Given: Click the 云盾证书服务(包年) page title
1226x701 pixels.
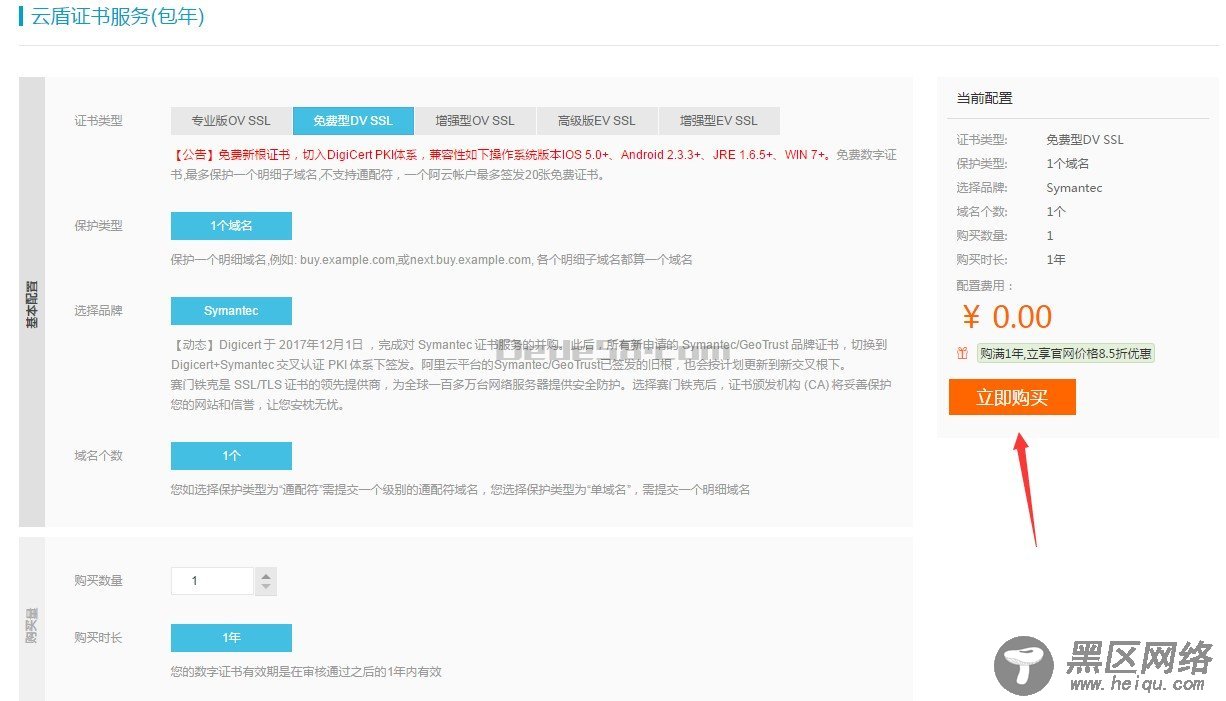Looking at the screenshot, I should (118, 17).
